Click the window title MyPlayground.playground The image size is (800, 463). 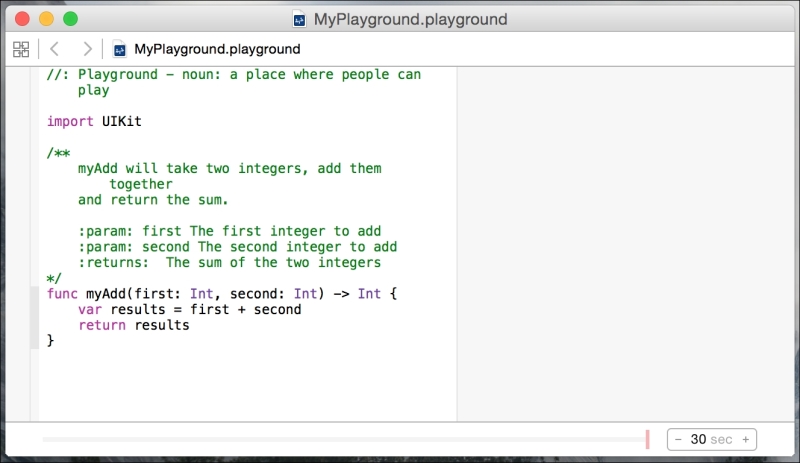(x=410, y=19)
